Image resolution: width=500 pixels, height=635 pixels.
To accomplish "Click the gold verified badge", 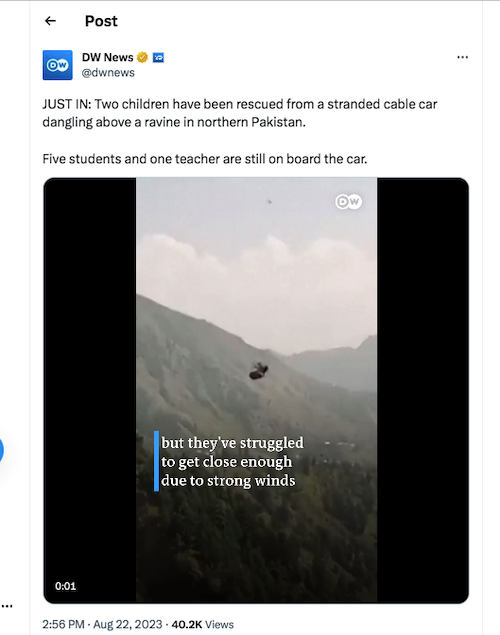I will [142, 58].
